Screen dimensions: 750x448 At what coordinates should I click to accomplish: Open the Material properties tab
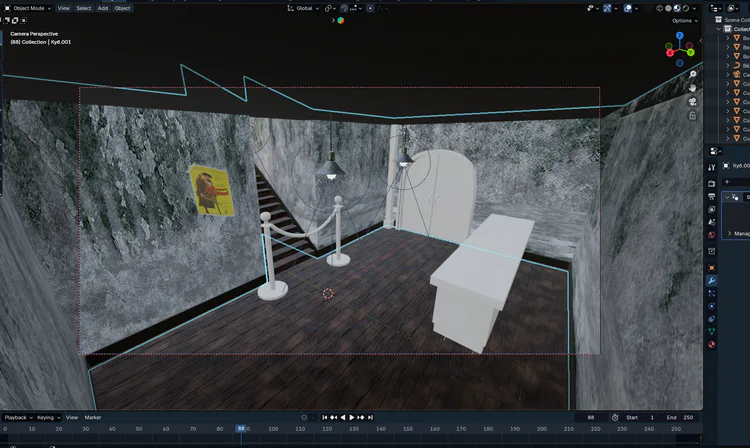pyautogui.click(x=712, y=345)
